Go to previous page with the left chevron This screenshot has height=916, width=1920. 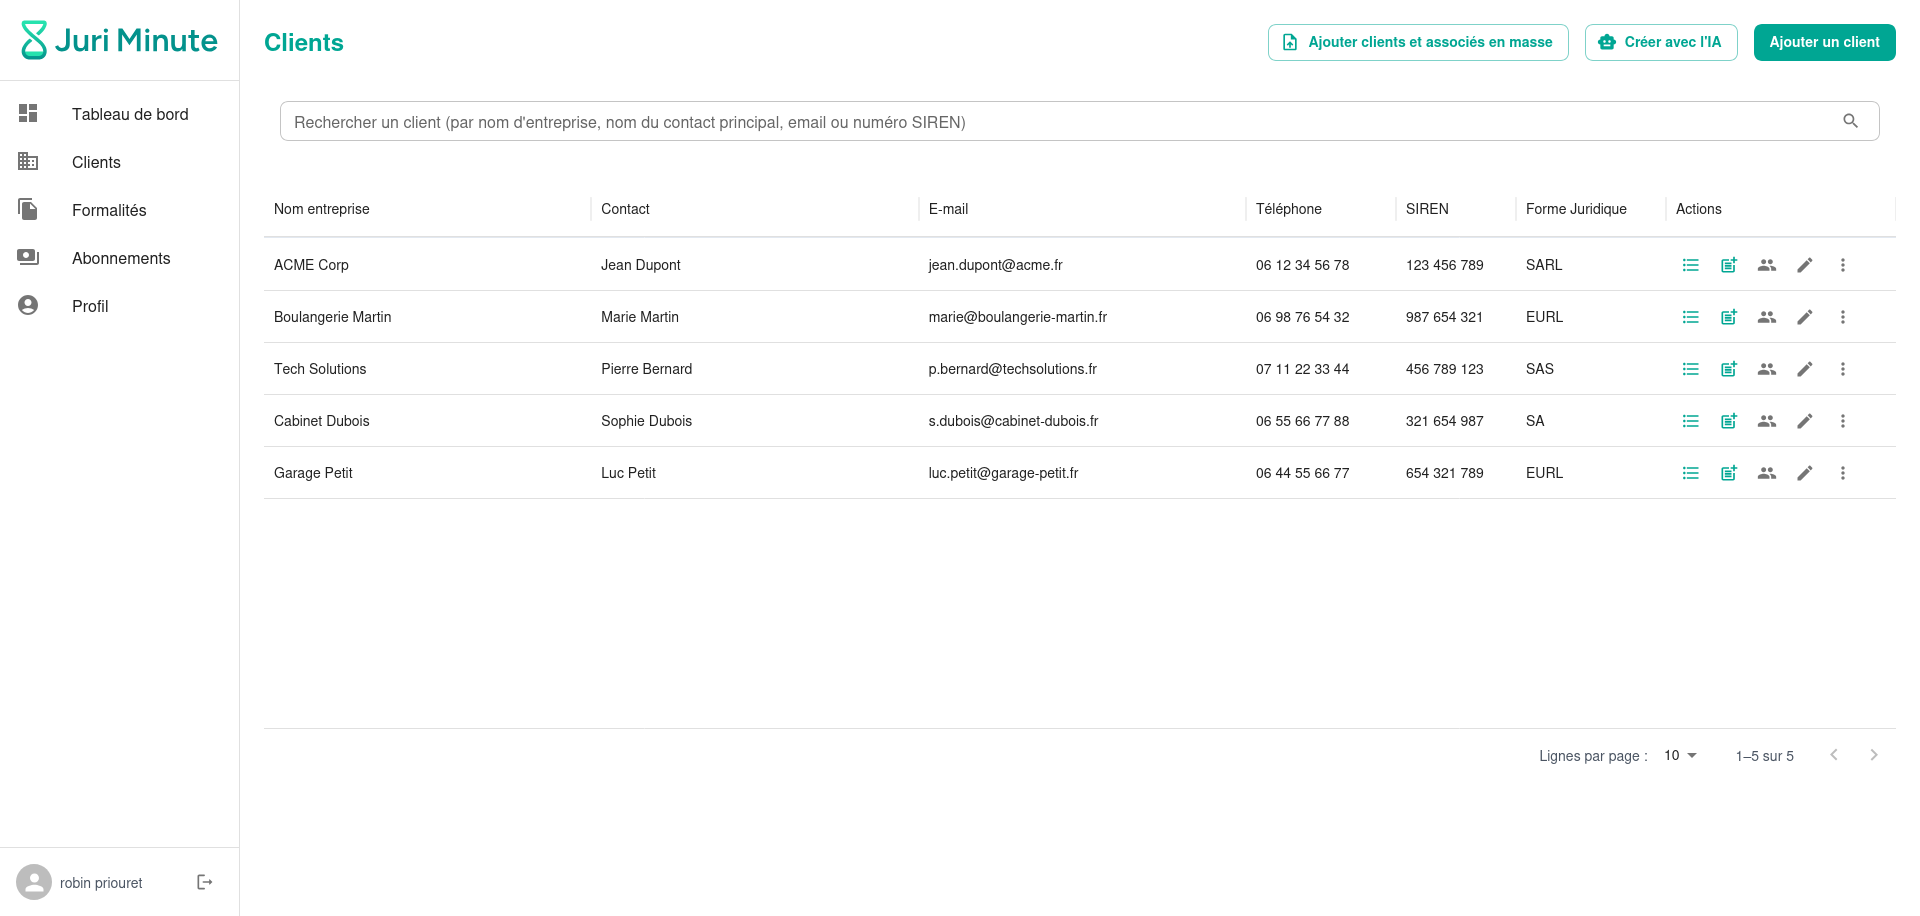1834,755
